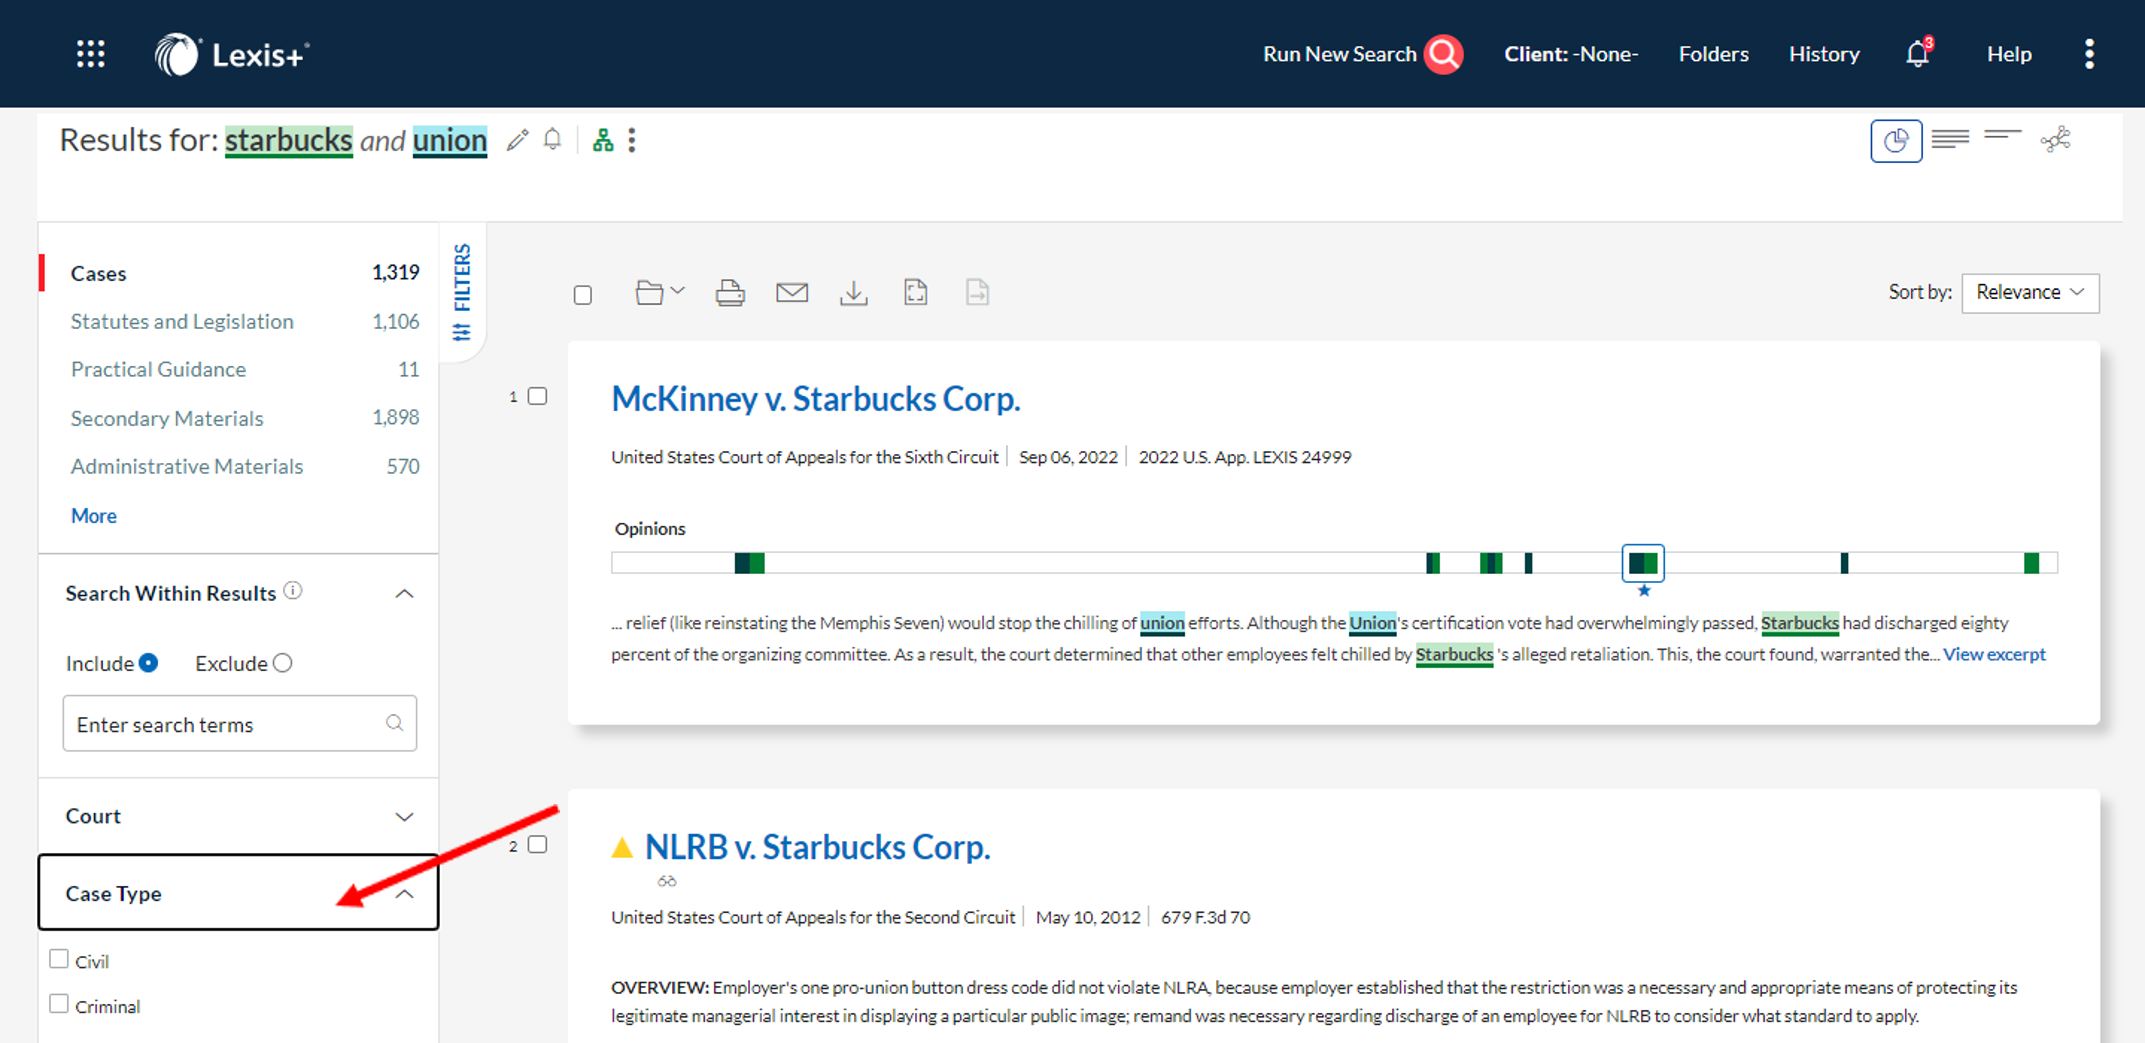Open the header vertical ellipsis menu

coord(2089,54)
